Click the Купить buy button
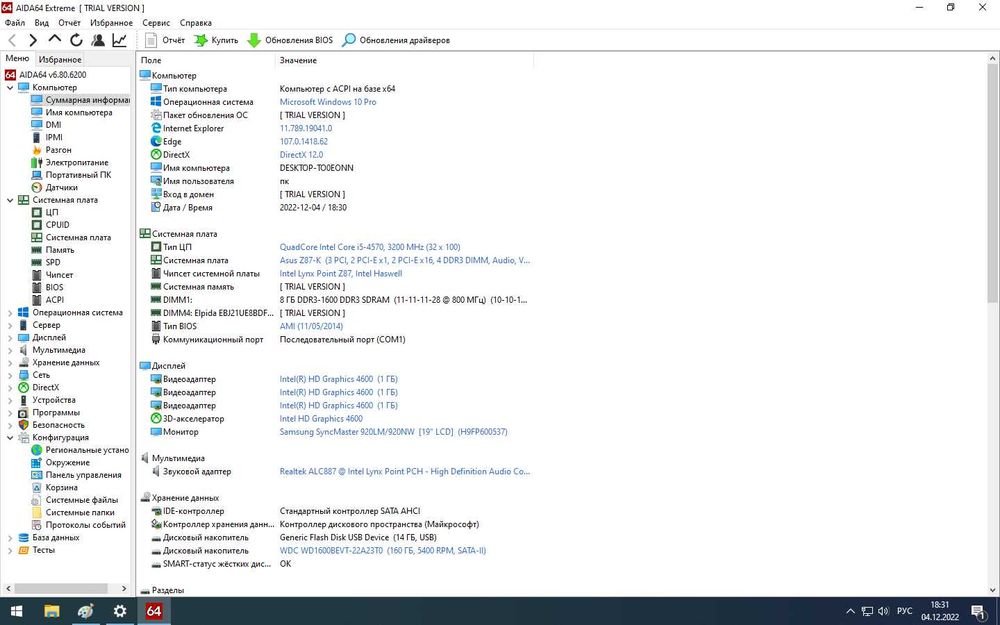 click(216, 40)
